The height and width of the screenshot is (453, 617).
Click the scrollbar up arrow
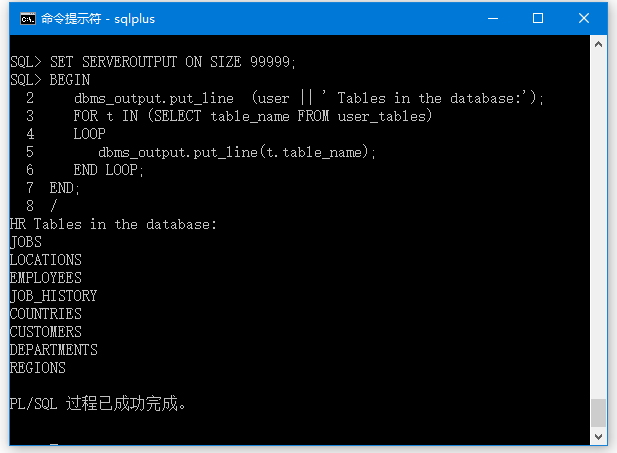[599, 44]
